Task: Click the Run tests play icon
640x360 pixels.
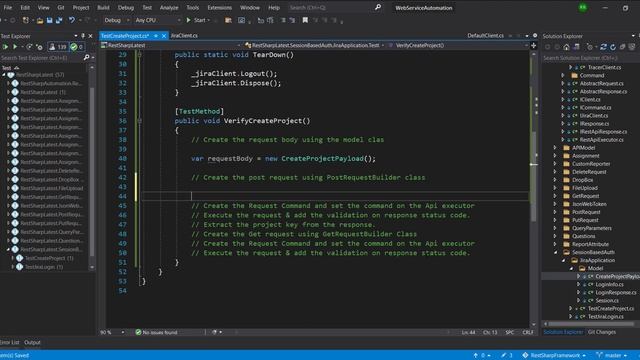Action: (15, 47)
